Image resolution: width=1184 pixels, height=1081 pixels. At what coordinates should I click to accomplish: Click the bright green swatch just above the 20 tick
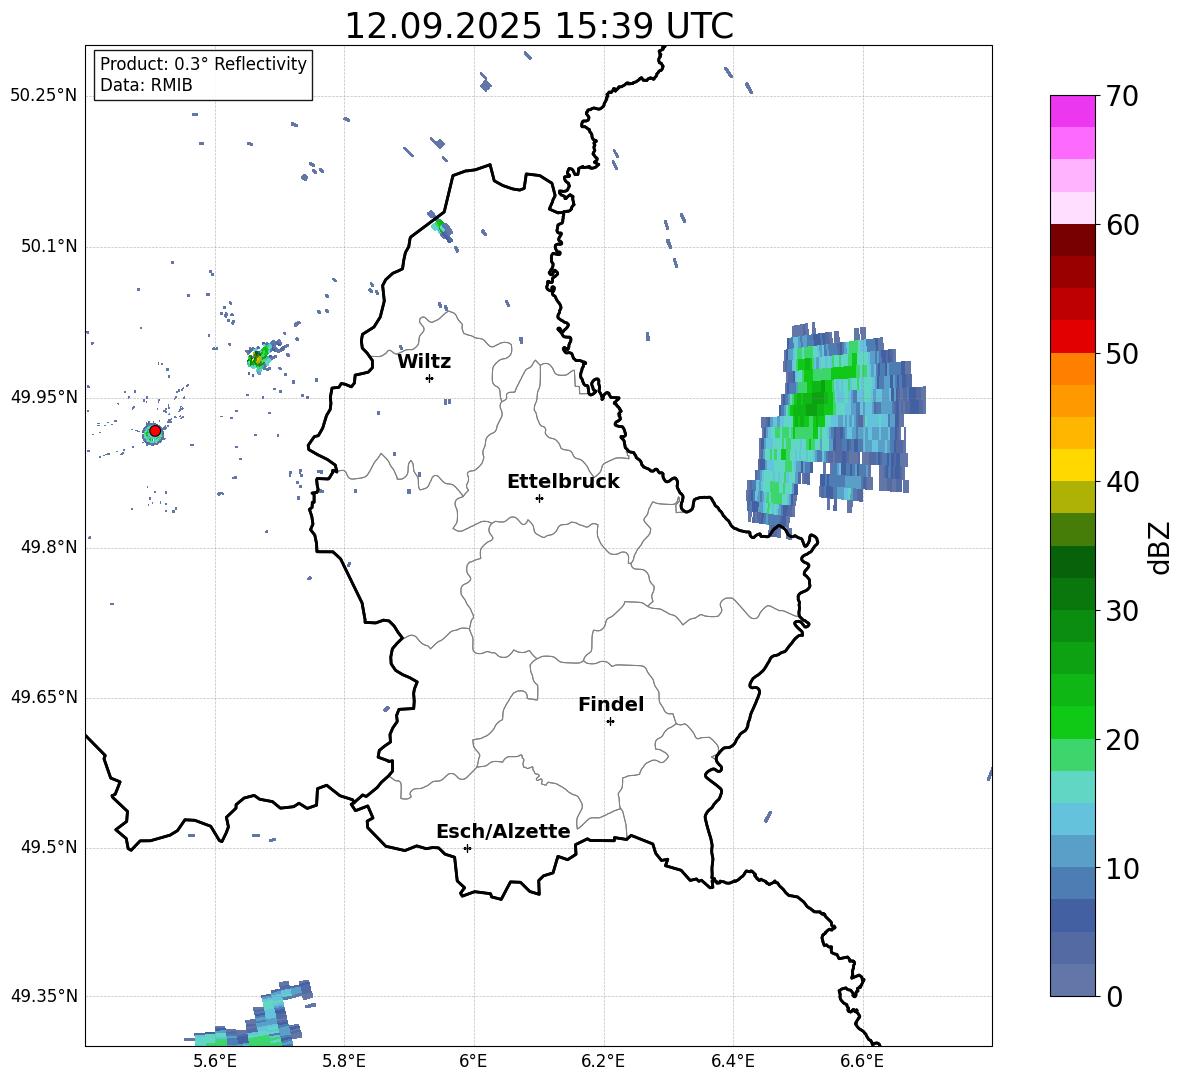click(1072, 722)
